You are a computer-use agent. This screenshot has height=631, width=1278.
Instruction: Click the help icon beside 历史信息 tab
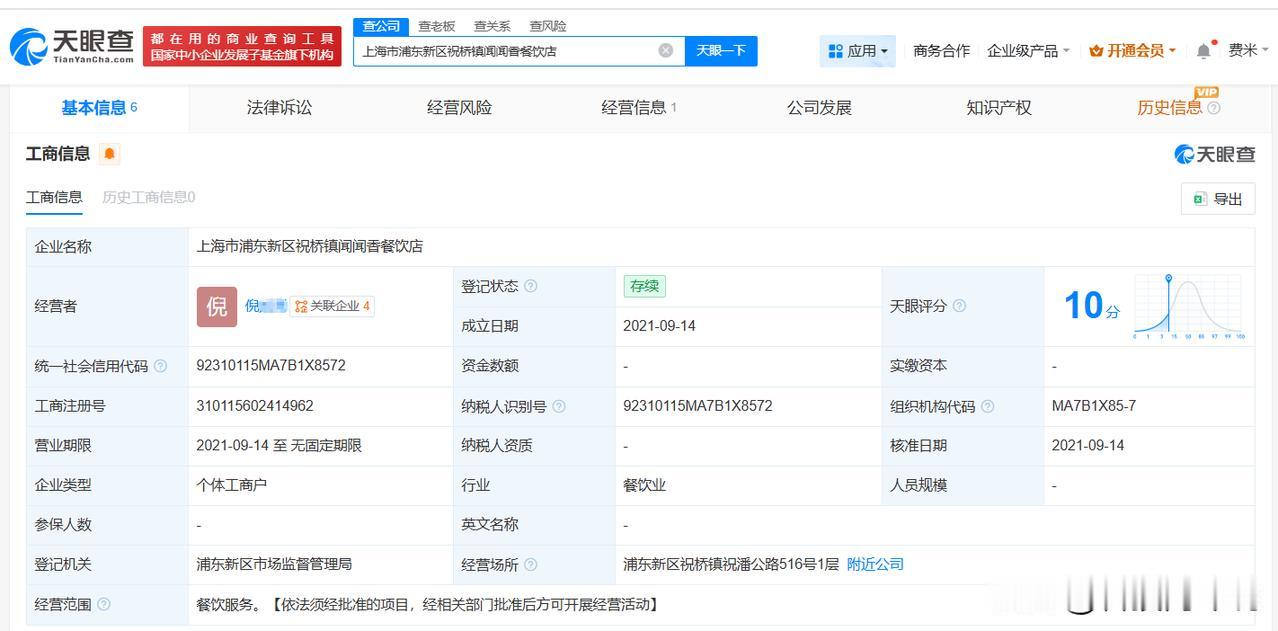pyautogui.click(x=1214, y=108)
